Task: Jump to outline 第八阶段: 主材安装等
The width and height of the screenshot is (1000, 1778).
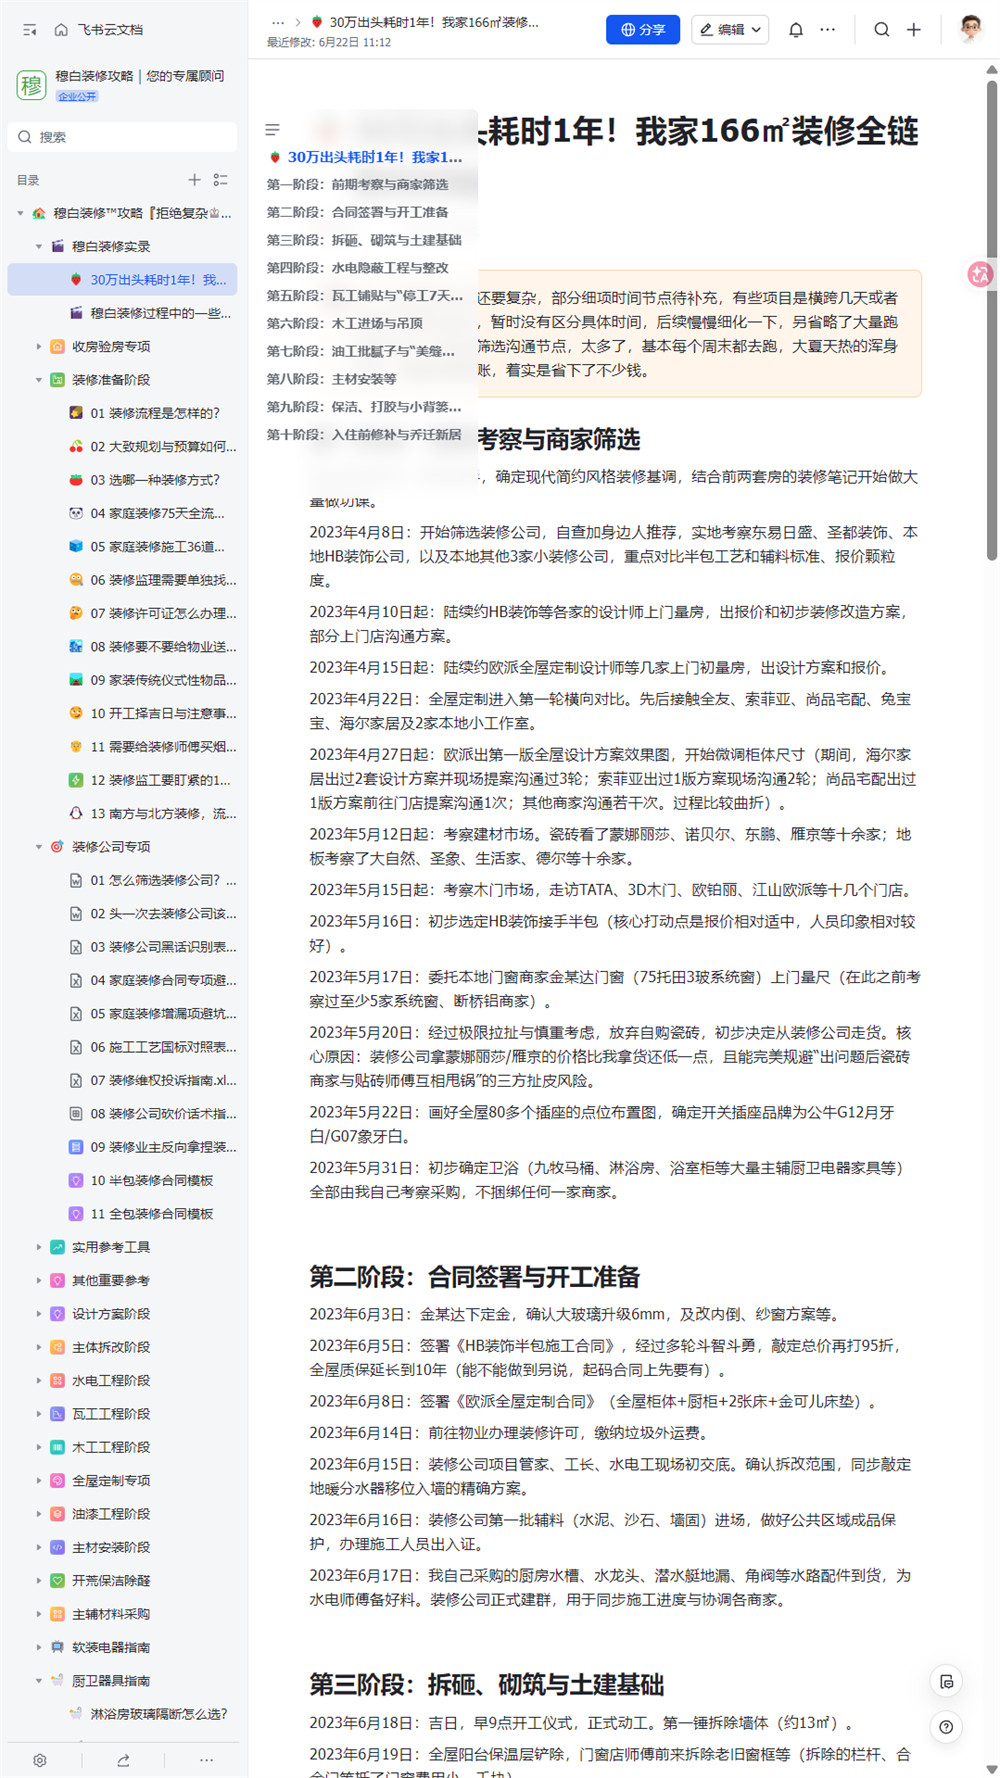Action: click(x=331, y=379)
